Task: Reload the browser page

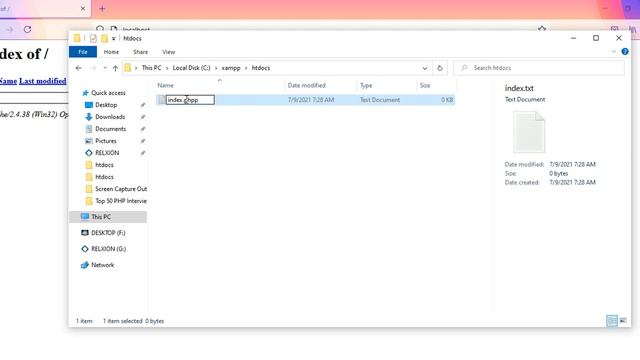Action: [27, 29]
